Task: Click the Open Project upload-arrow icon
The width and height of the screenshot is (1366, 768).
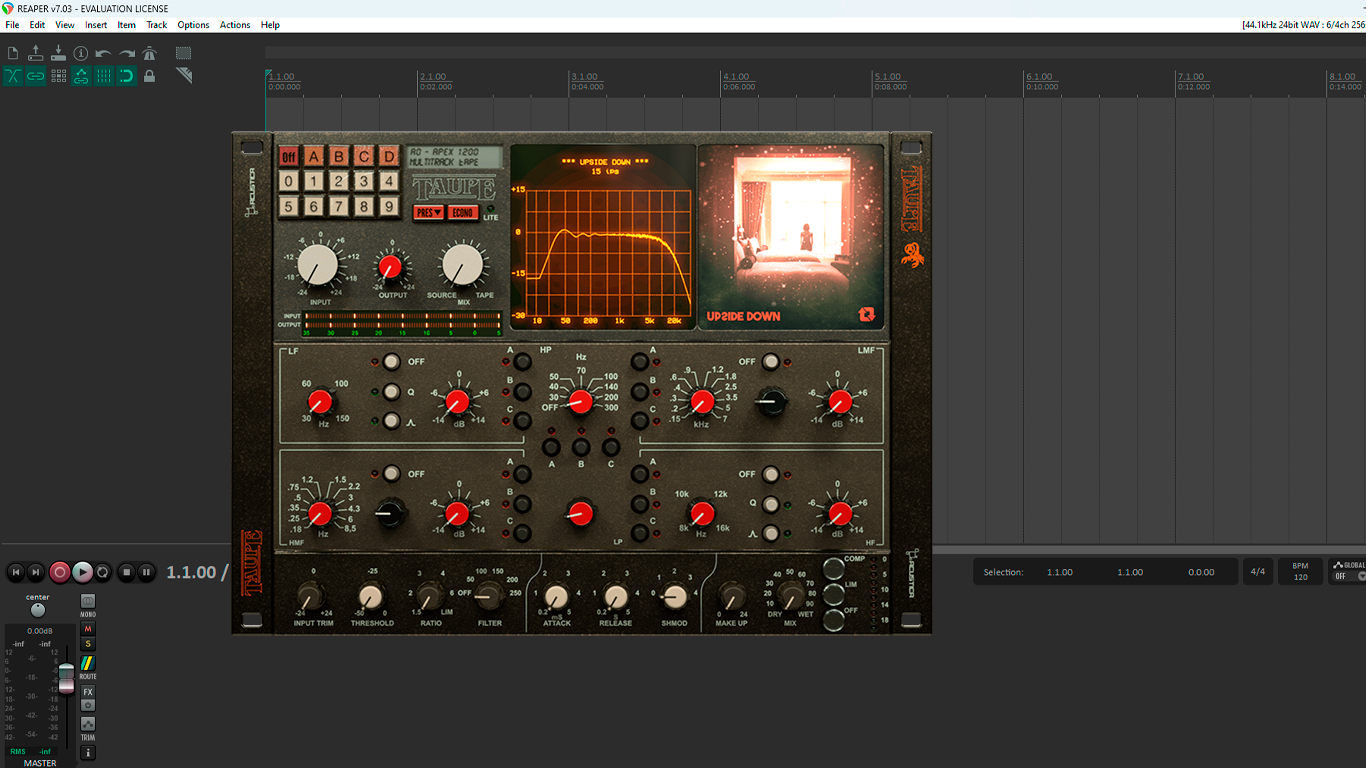Action: [x=36, y=53]
